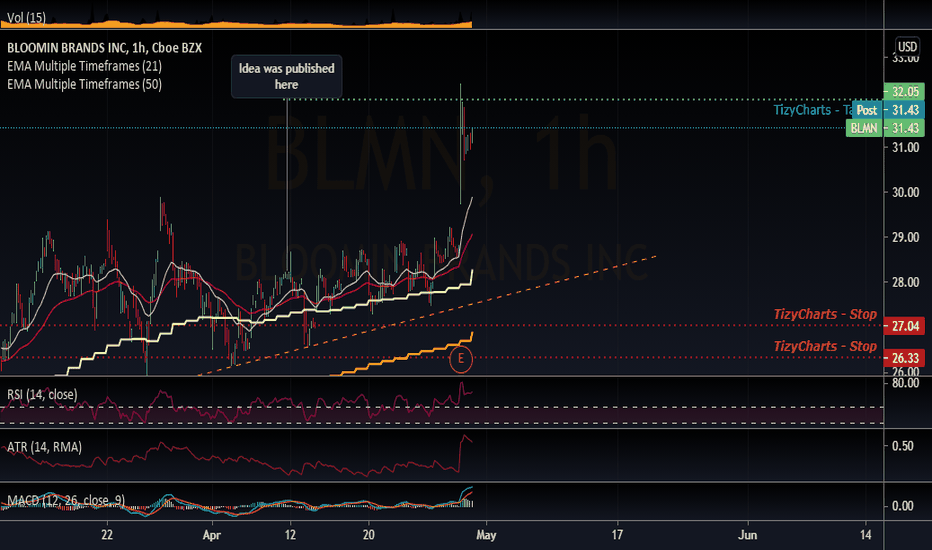Click the MACD (12, 26, close, 9) label
Image resolution: width=932 pixels, height=550 pixels.
coord(66,501)
